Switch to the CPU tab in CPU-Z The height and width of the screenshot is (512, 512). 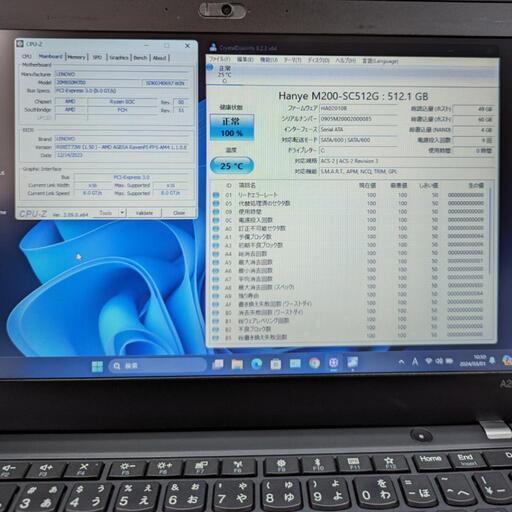(x=27, y=57)
